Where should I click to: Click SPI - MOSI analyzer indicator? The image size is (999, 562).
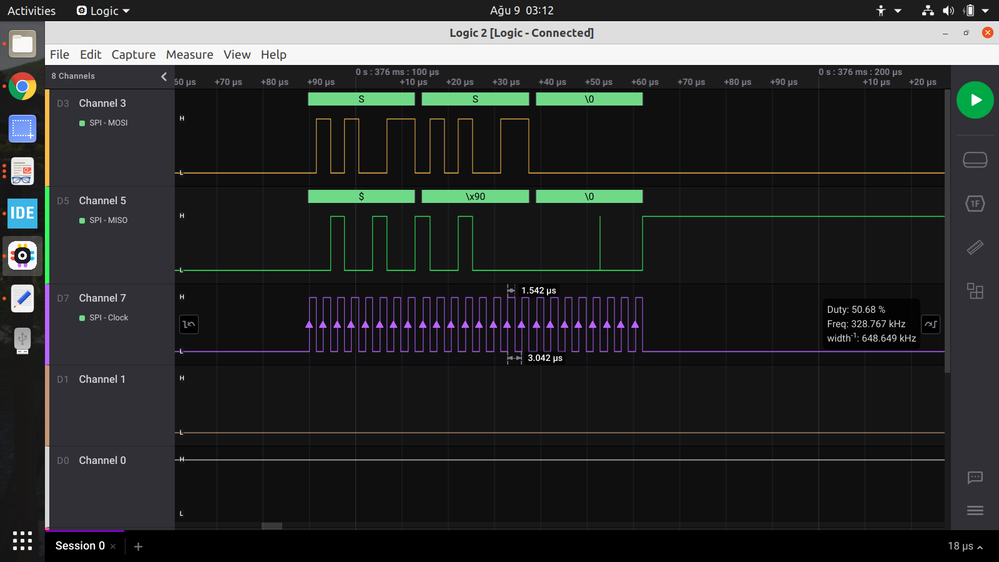(x=103, y=123)
